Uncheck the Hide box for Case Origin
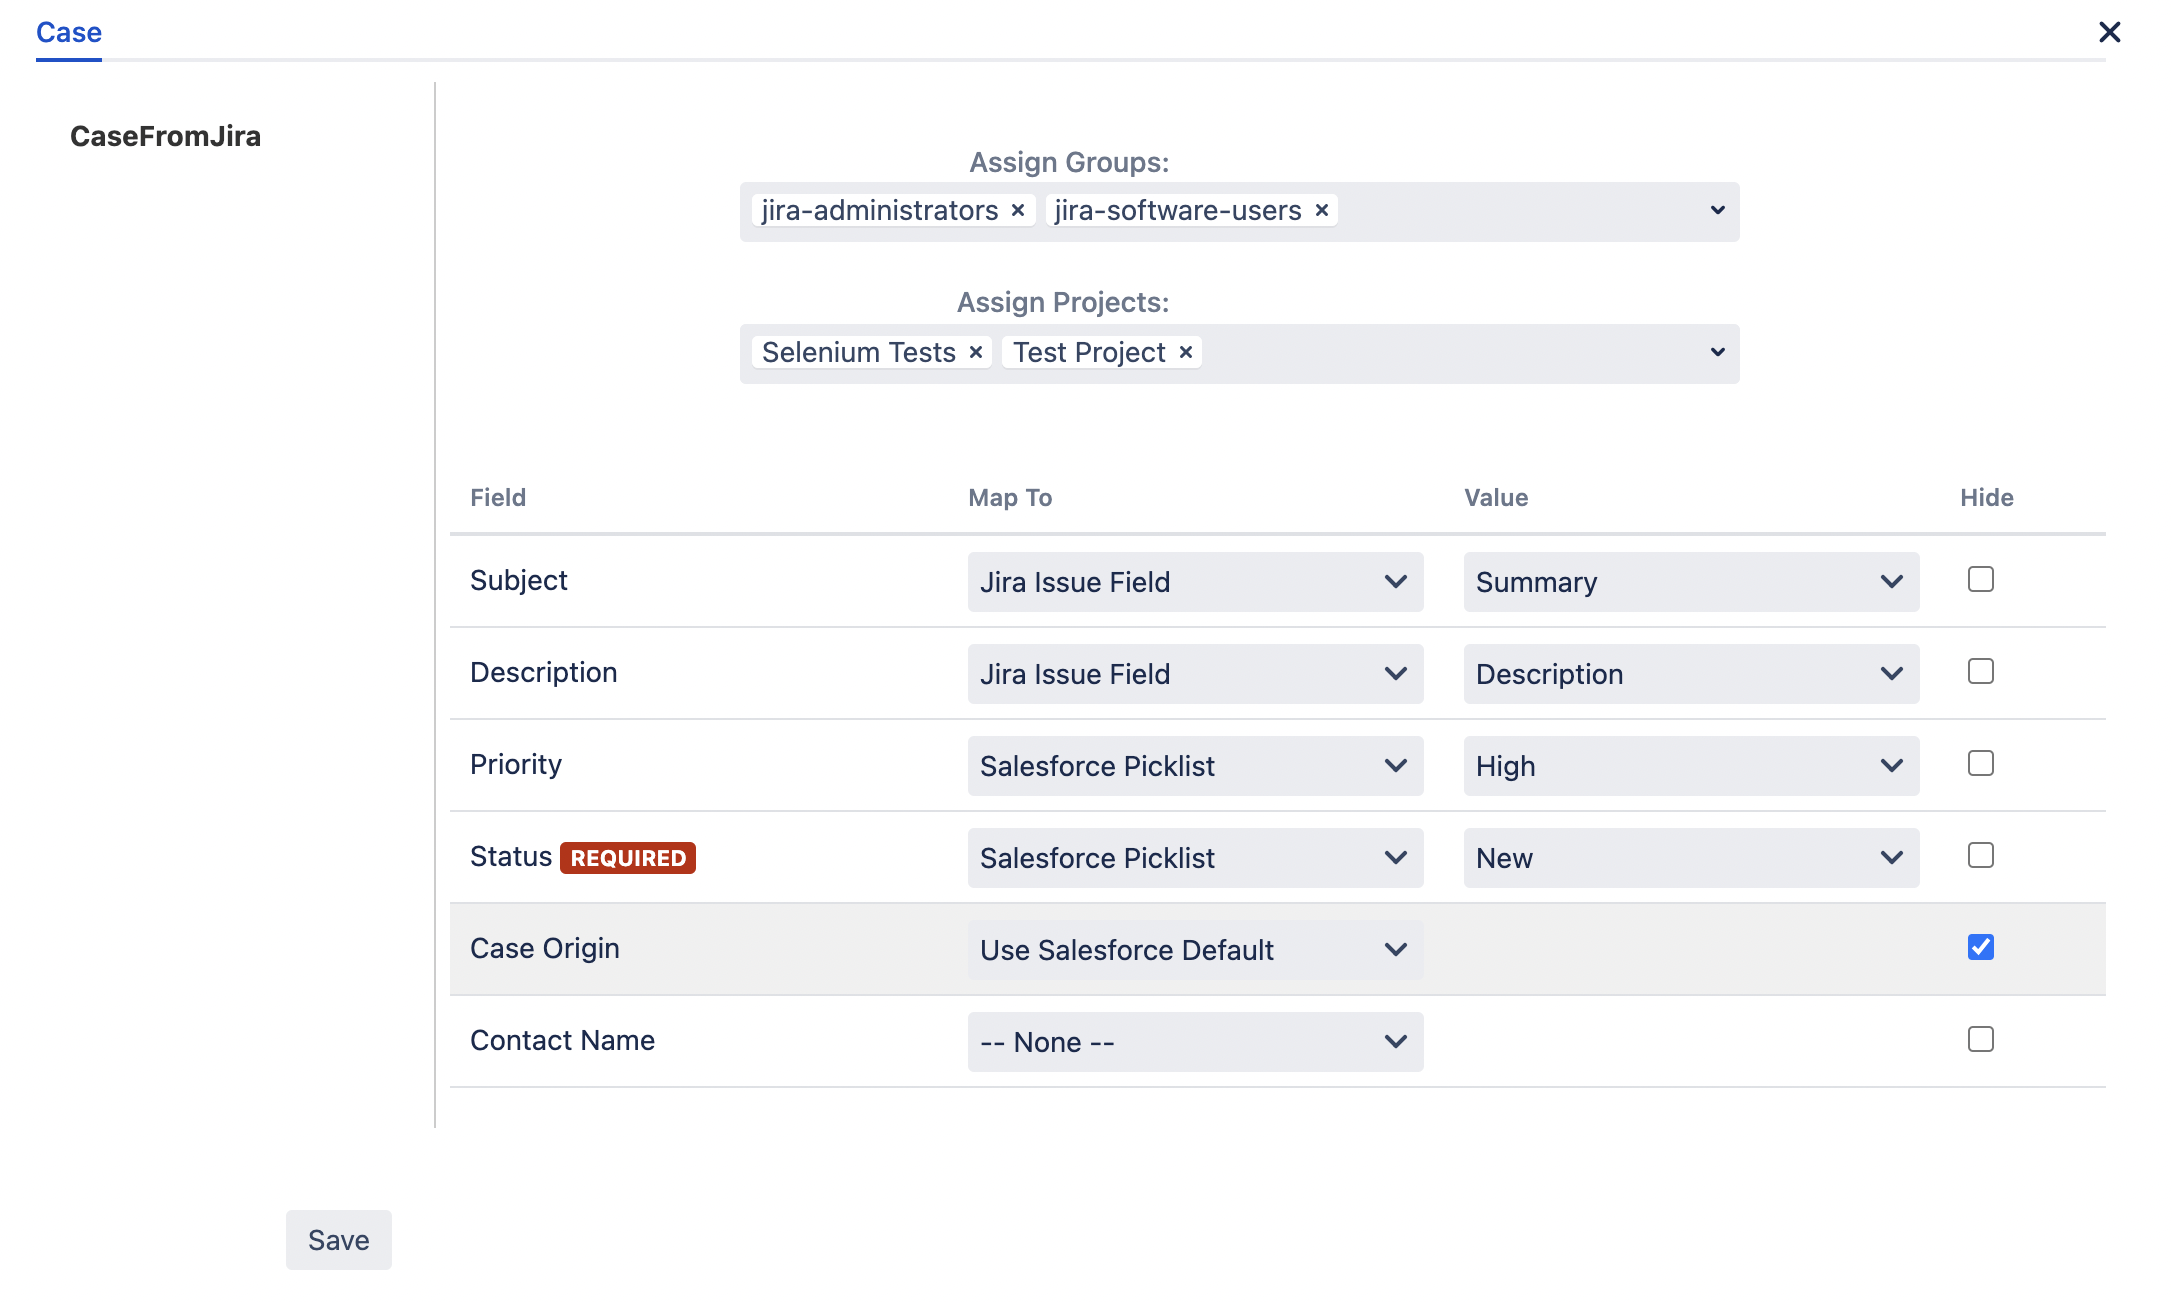This screenshot has height=1302, width=2172. [x=1980, y=948]
